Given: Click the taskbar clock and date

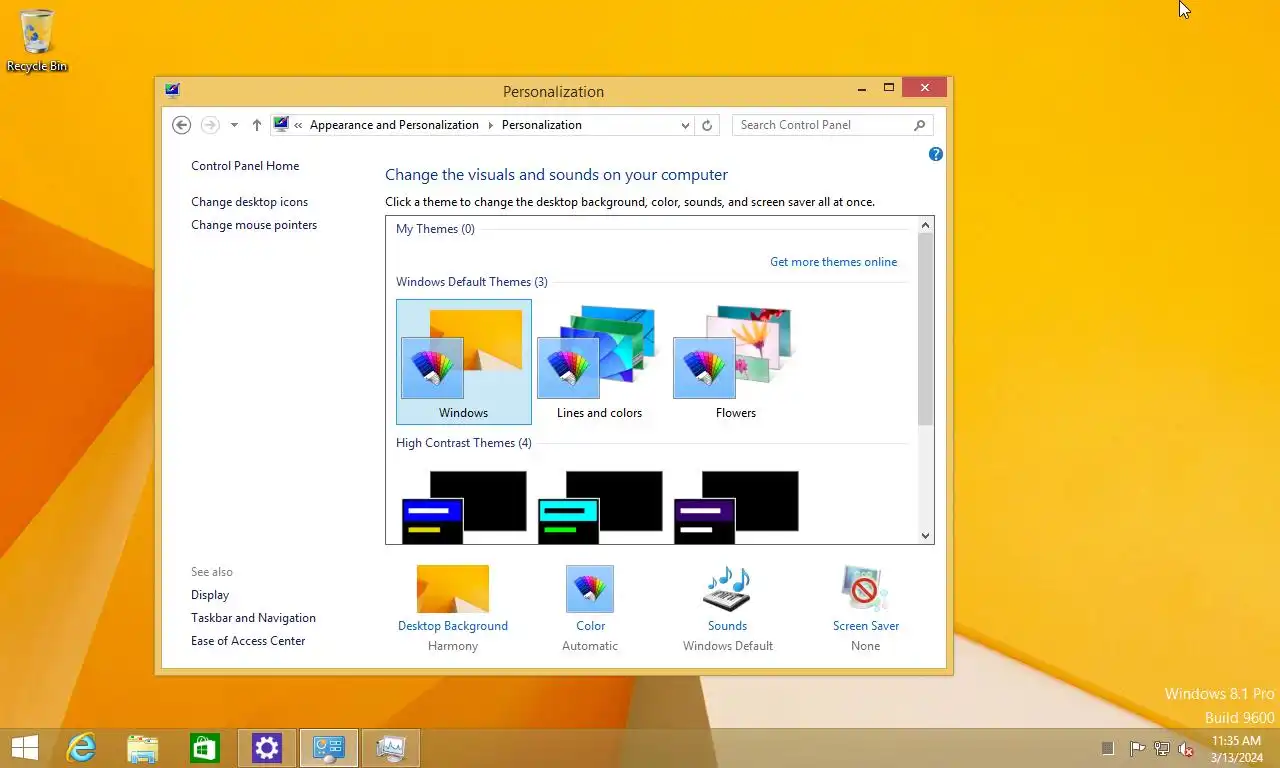Looking at the screenshot, I should 1236,748.
